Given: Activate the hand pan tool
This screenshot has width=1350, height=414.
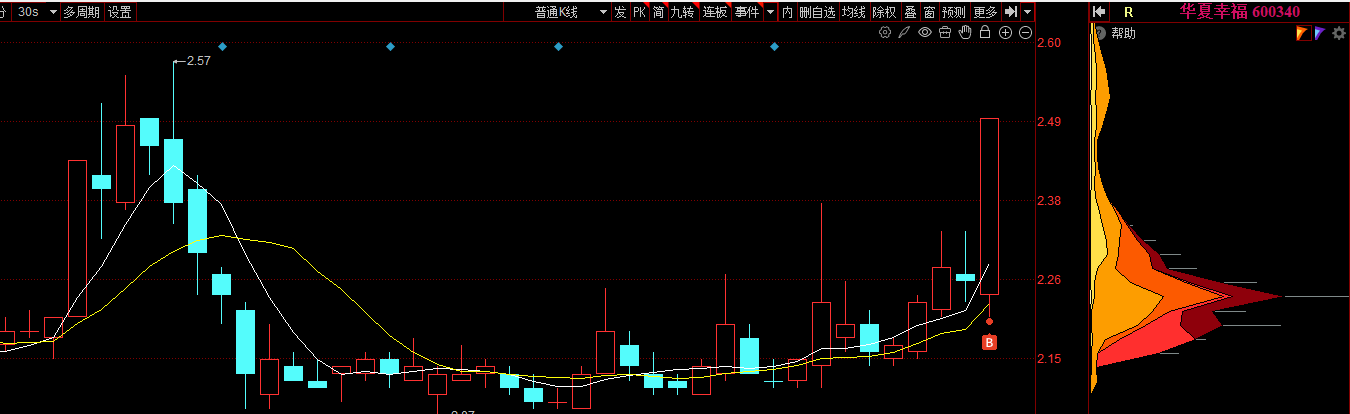Looking at the screenshot, I should (965, 32).
